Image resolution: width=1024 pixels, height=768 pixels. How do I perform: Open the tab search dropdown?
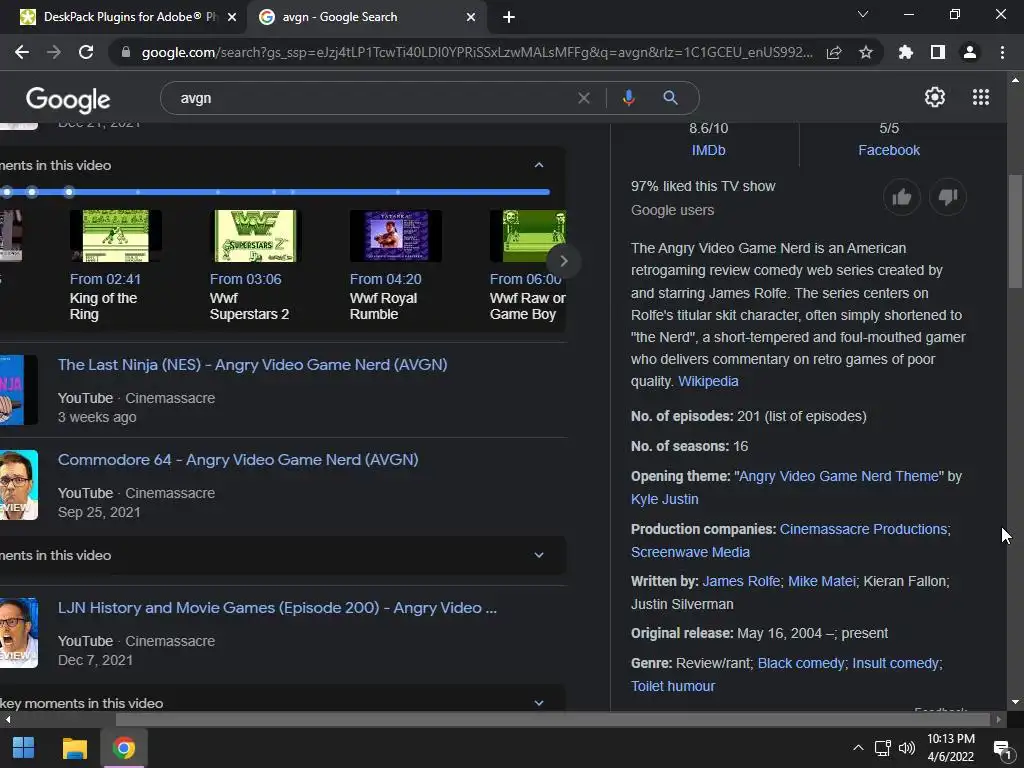point(863,14)
